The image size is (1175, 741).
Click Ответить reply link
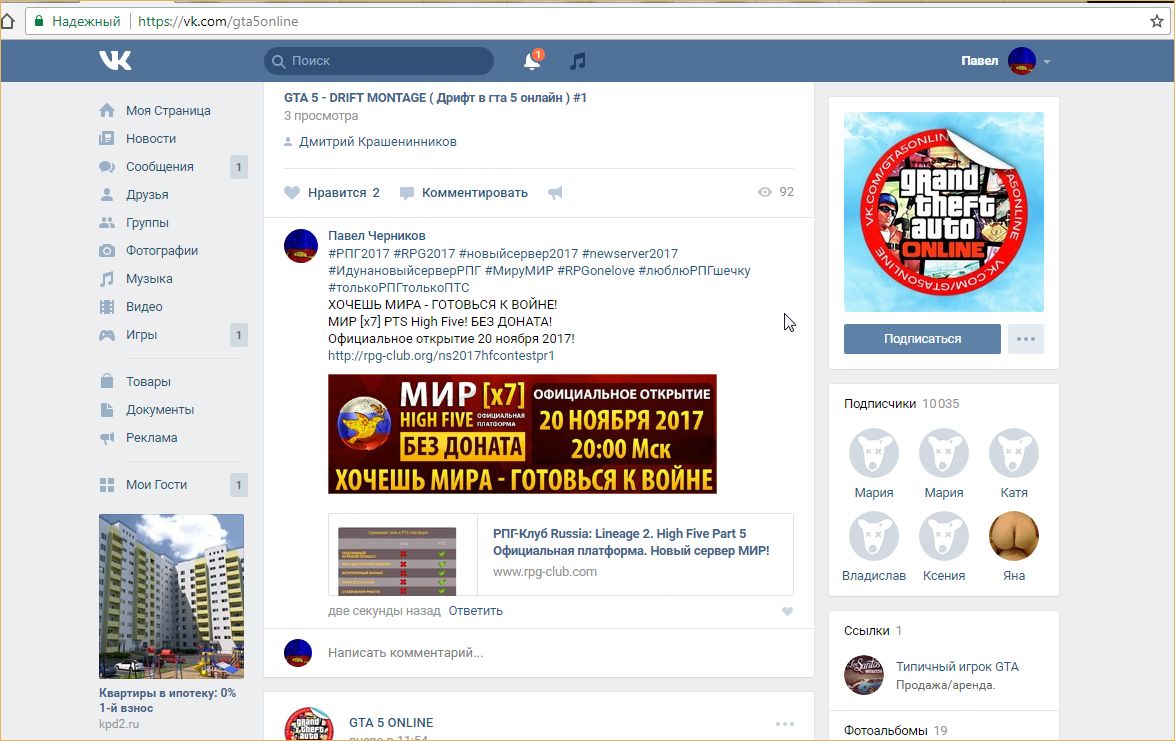pyautogui.click(x=476, y=611)
